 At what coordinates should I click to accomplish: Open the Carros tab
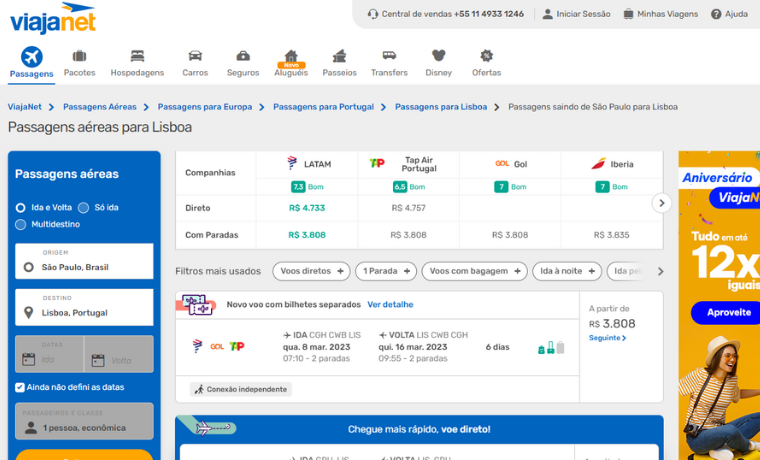(x=195, y=63)
